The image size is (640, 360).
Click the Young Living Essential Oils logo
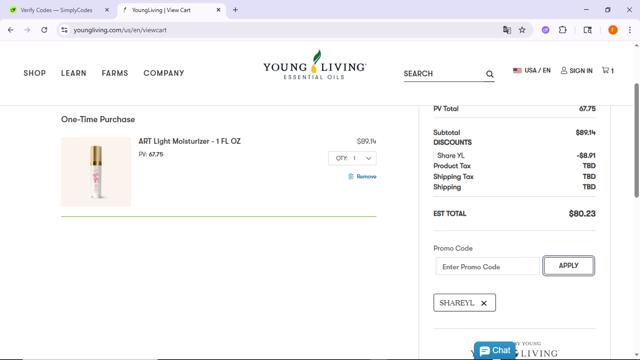(315, 65)
